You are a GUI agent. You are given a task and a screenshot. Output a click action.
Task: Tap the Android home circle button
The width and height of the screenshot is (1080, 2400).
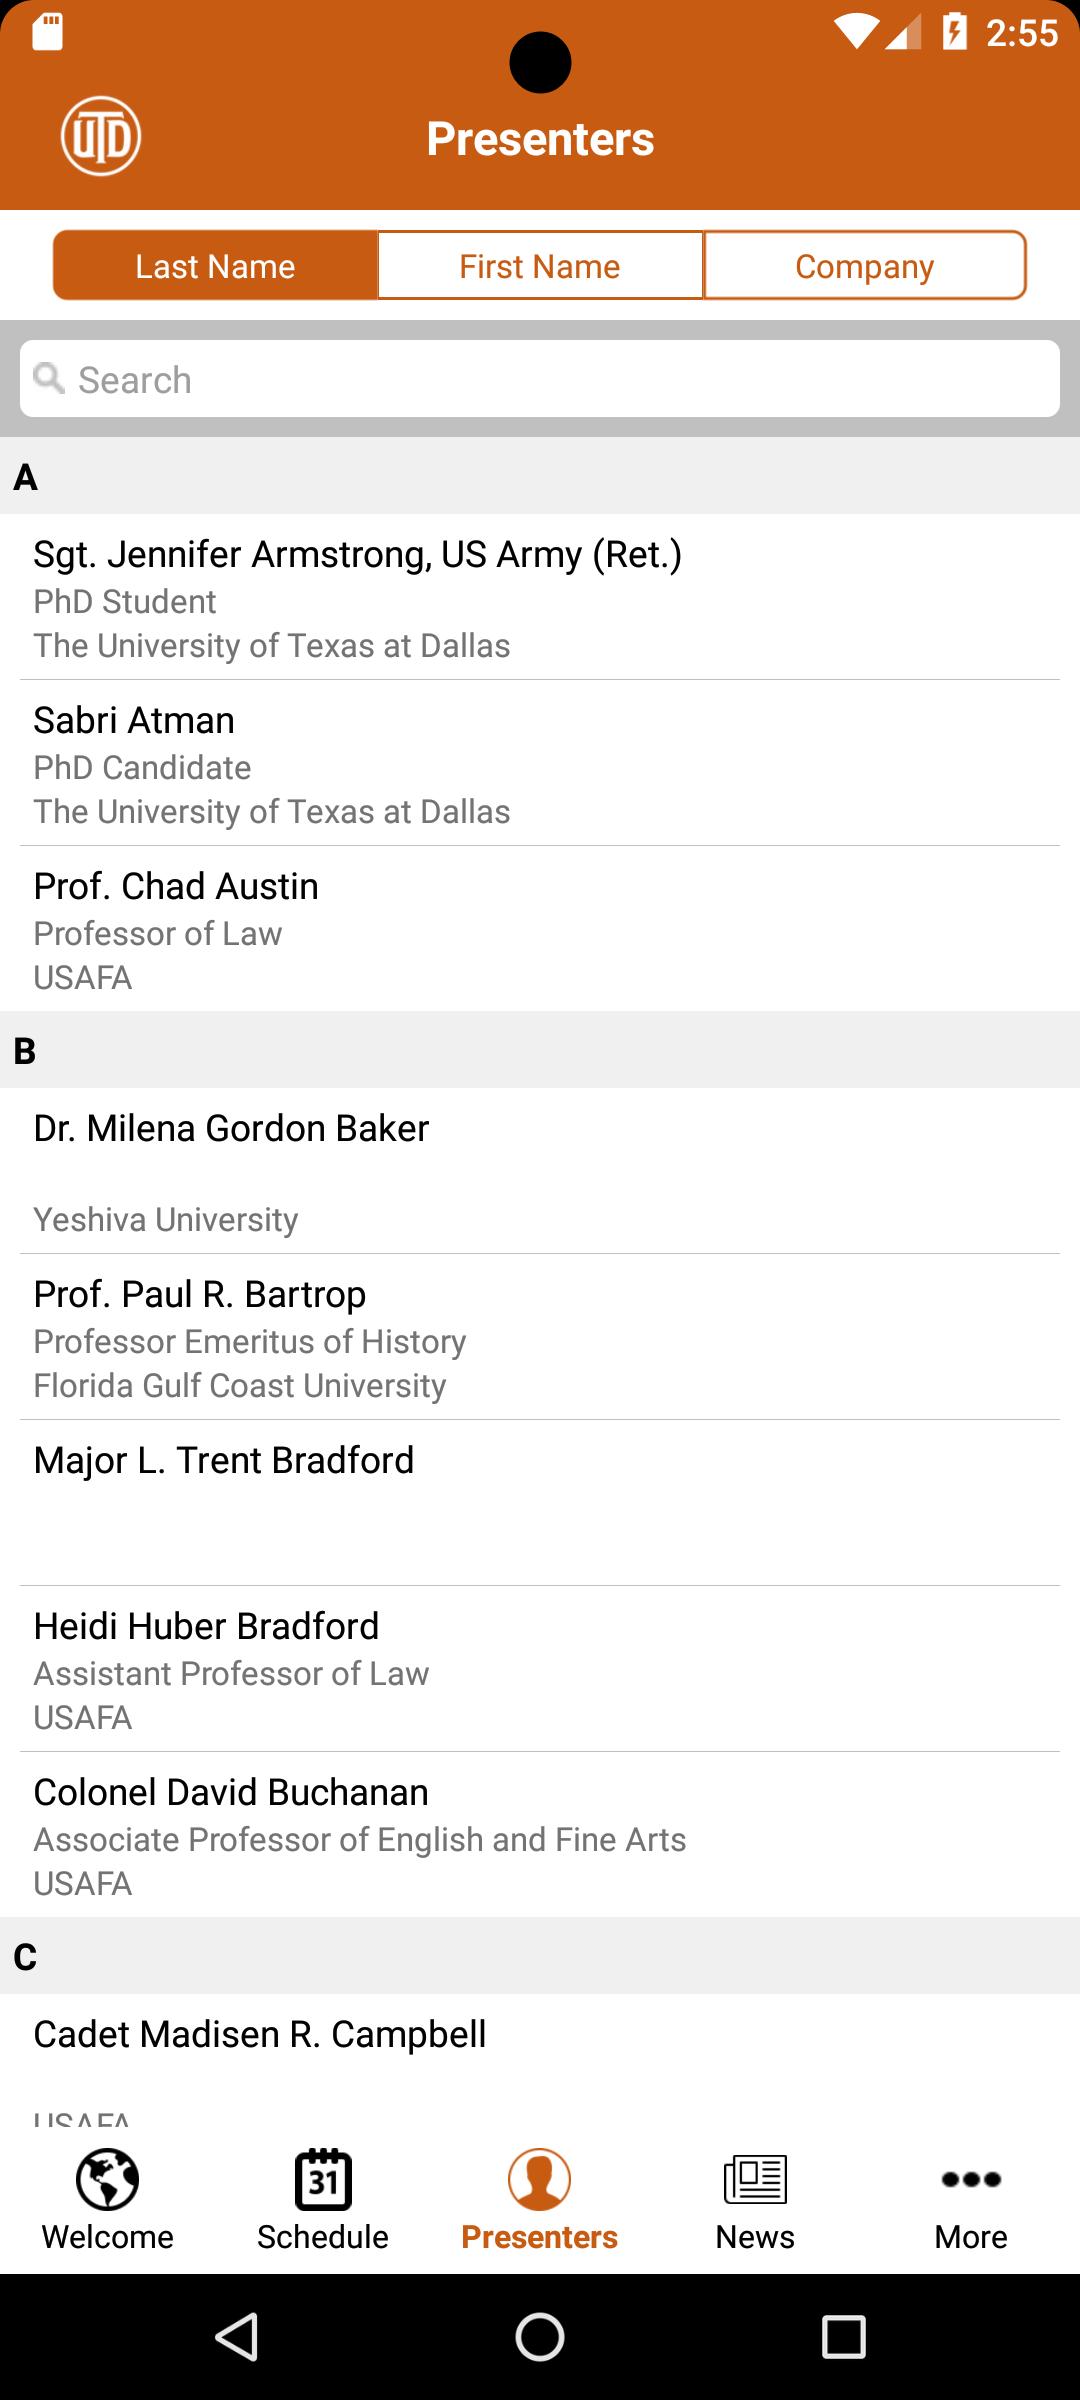click(540, 2337)
